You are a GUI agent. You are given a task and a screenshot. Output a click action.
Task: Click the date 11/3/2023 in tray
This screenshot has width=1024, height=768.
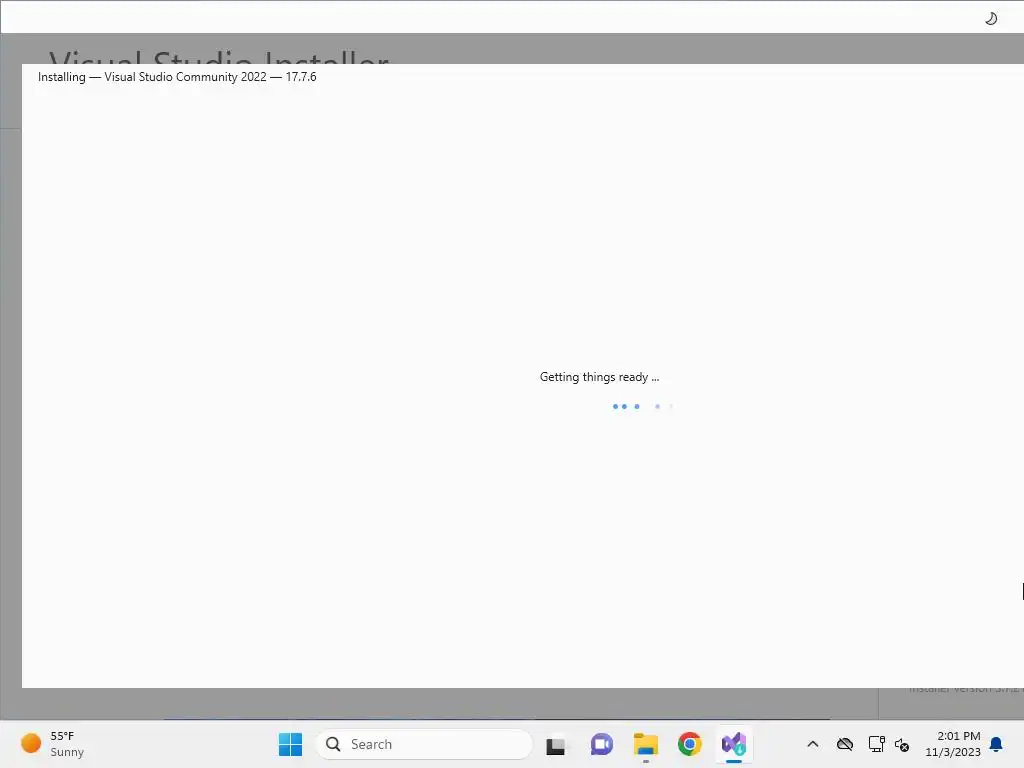click(x=953, y=752)
